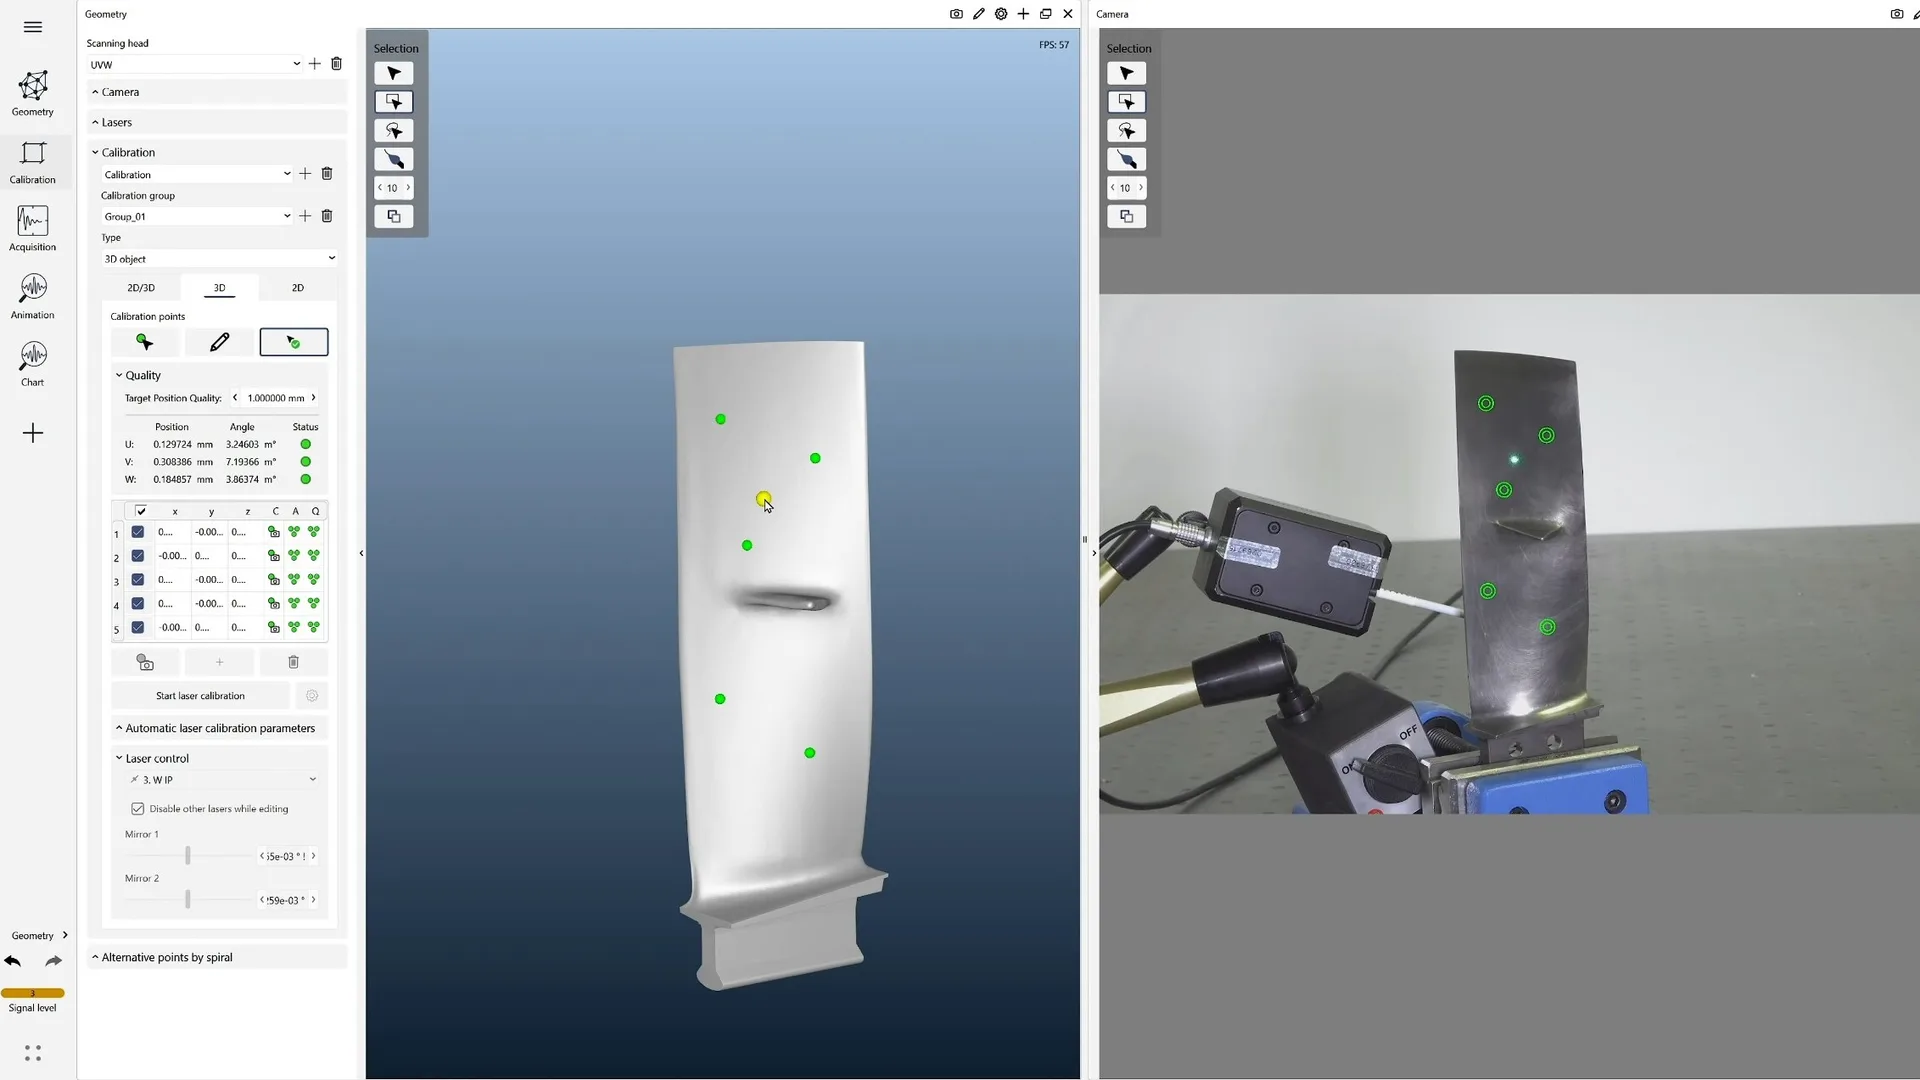Select rectangle selection tool in 3D view
This screenshot has width=1920, height=1080.
394,102
